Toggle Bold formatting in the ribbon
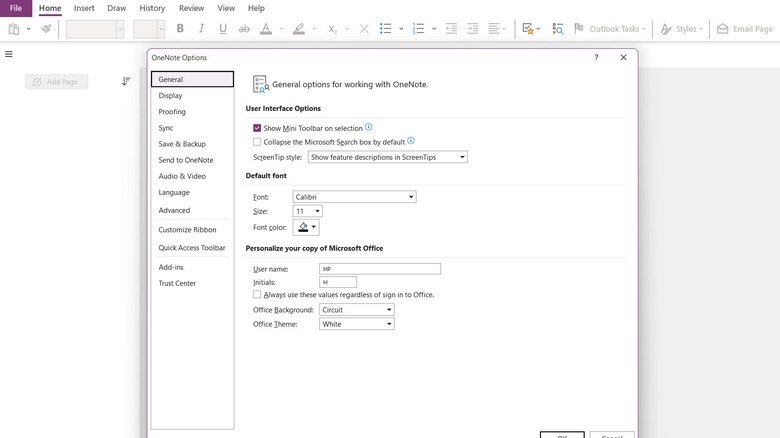Screen dimensions: 780x438 click(180, 29)
